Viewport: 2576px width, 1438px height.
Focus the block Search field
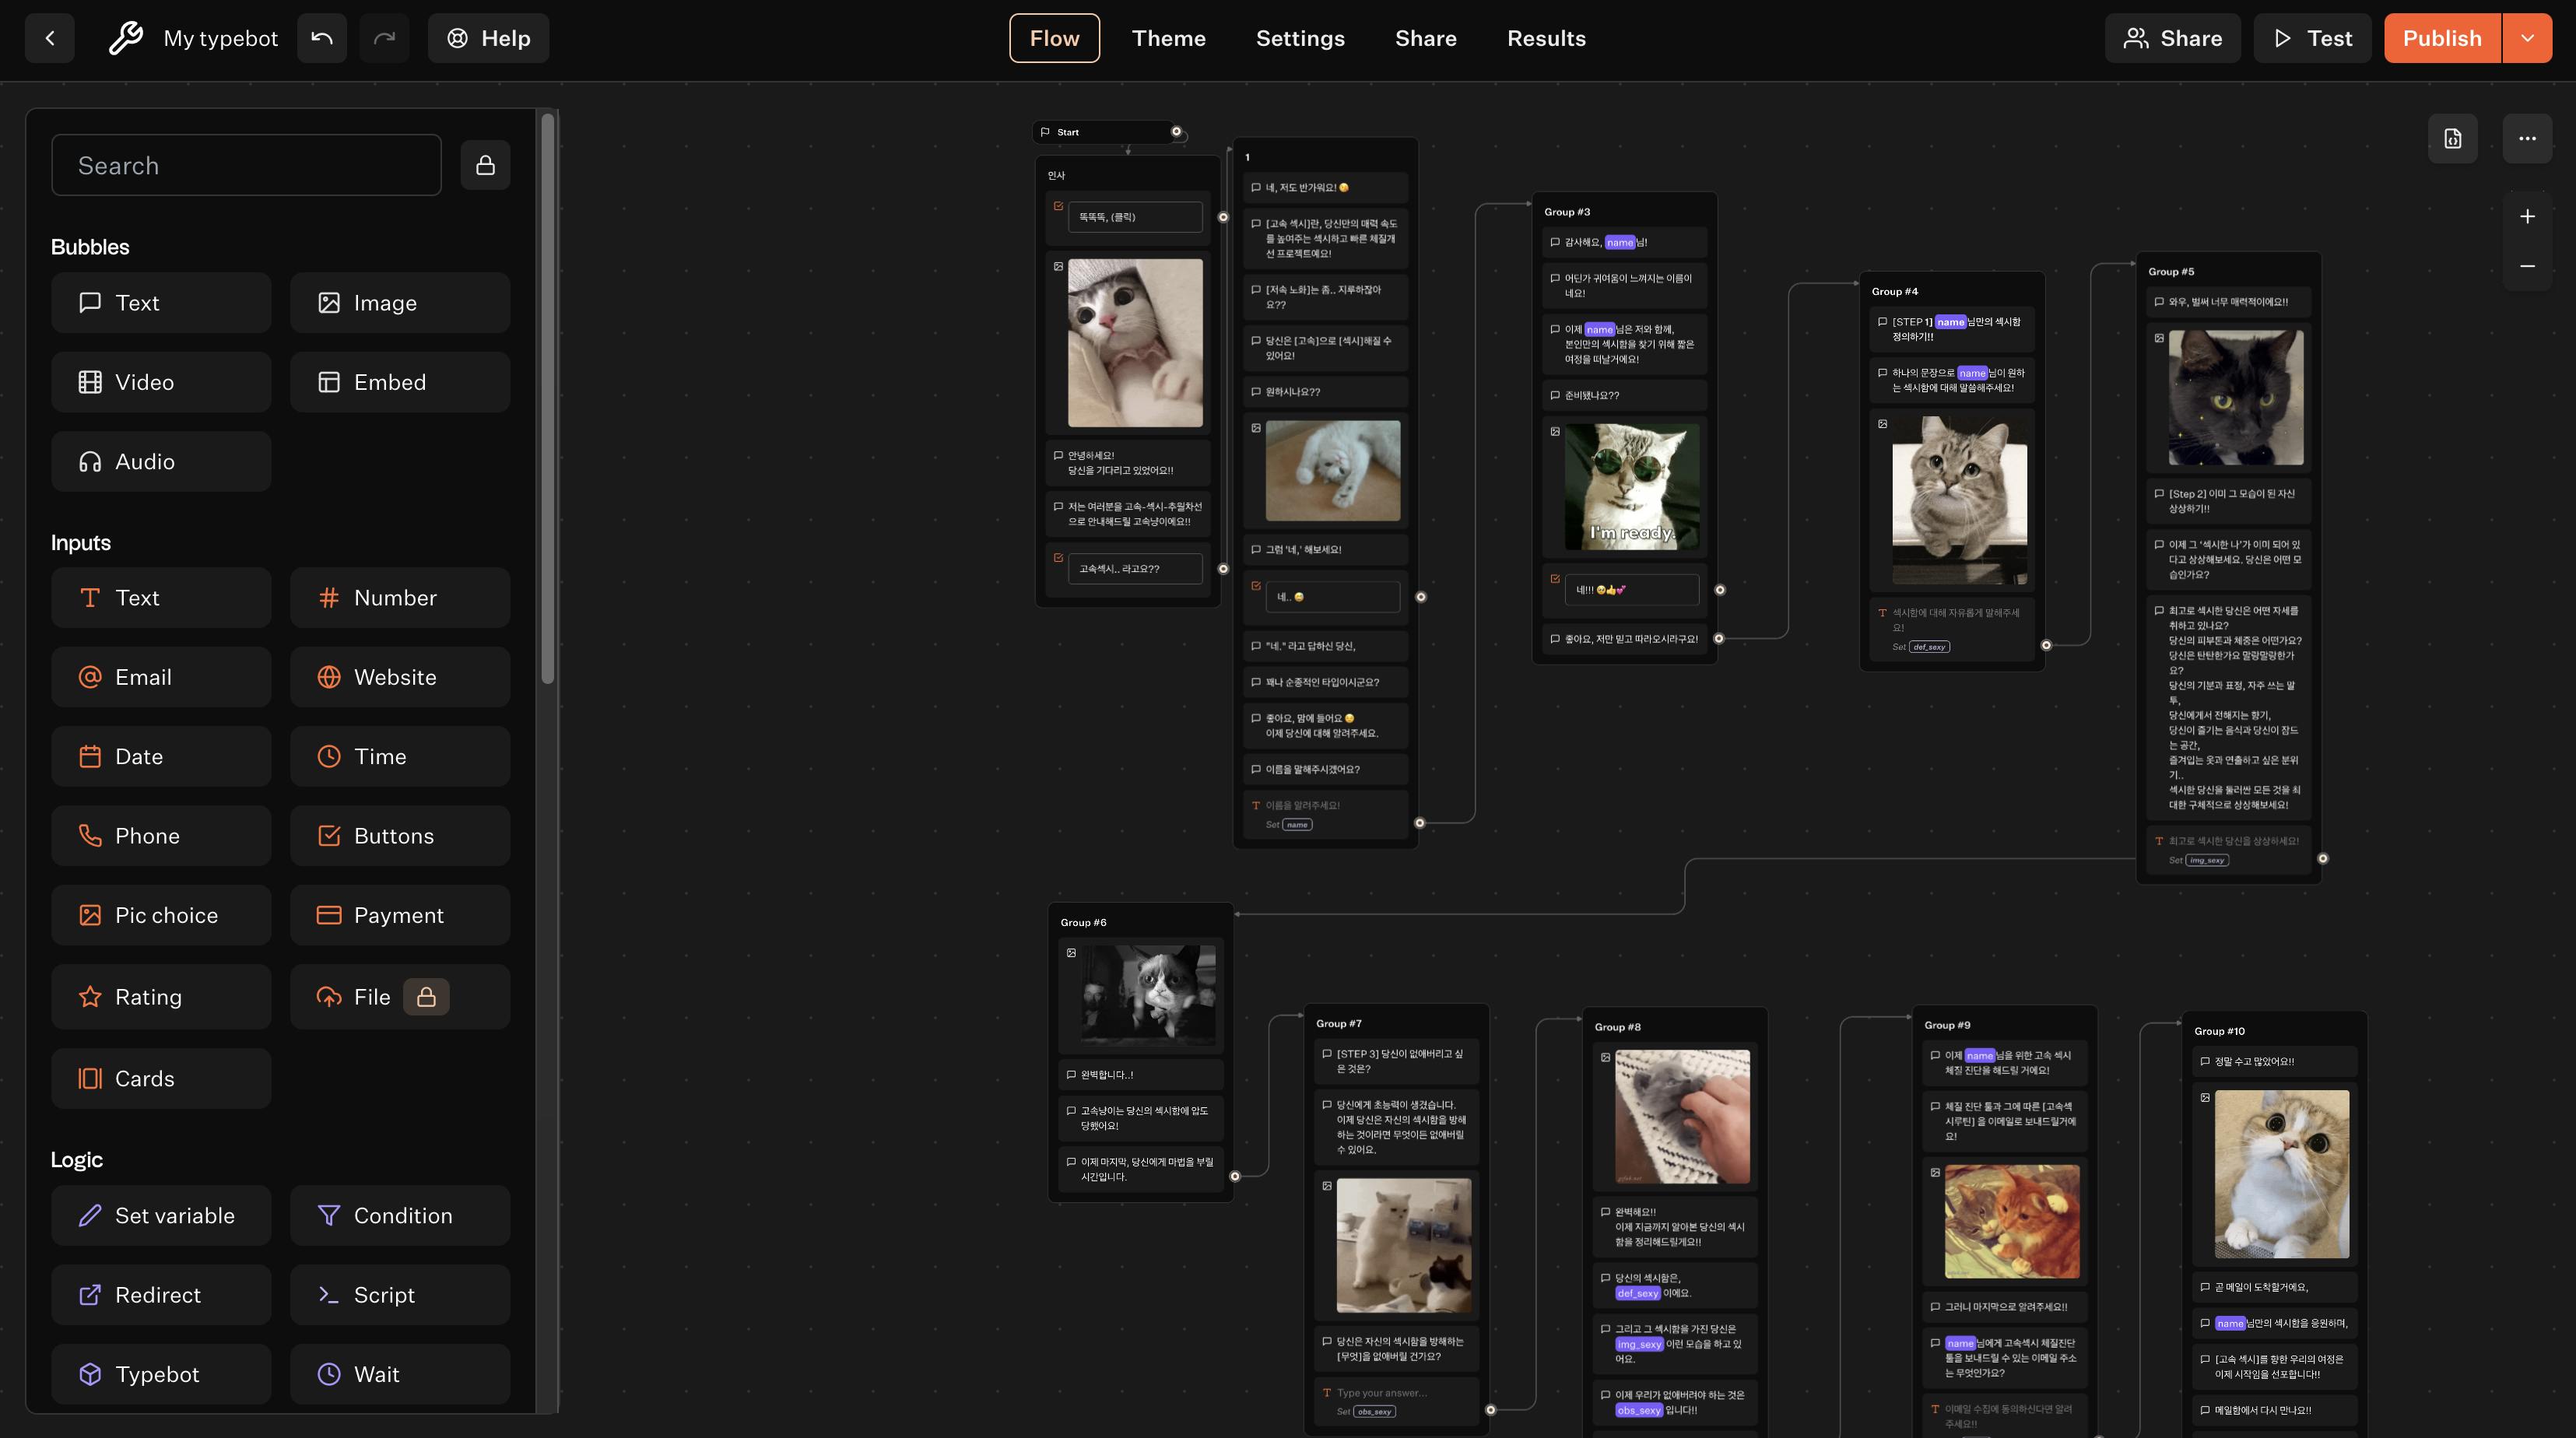click(x=246, y=165)
